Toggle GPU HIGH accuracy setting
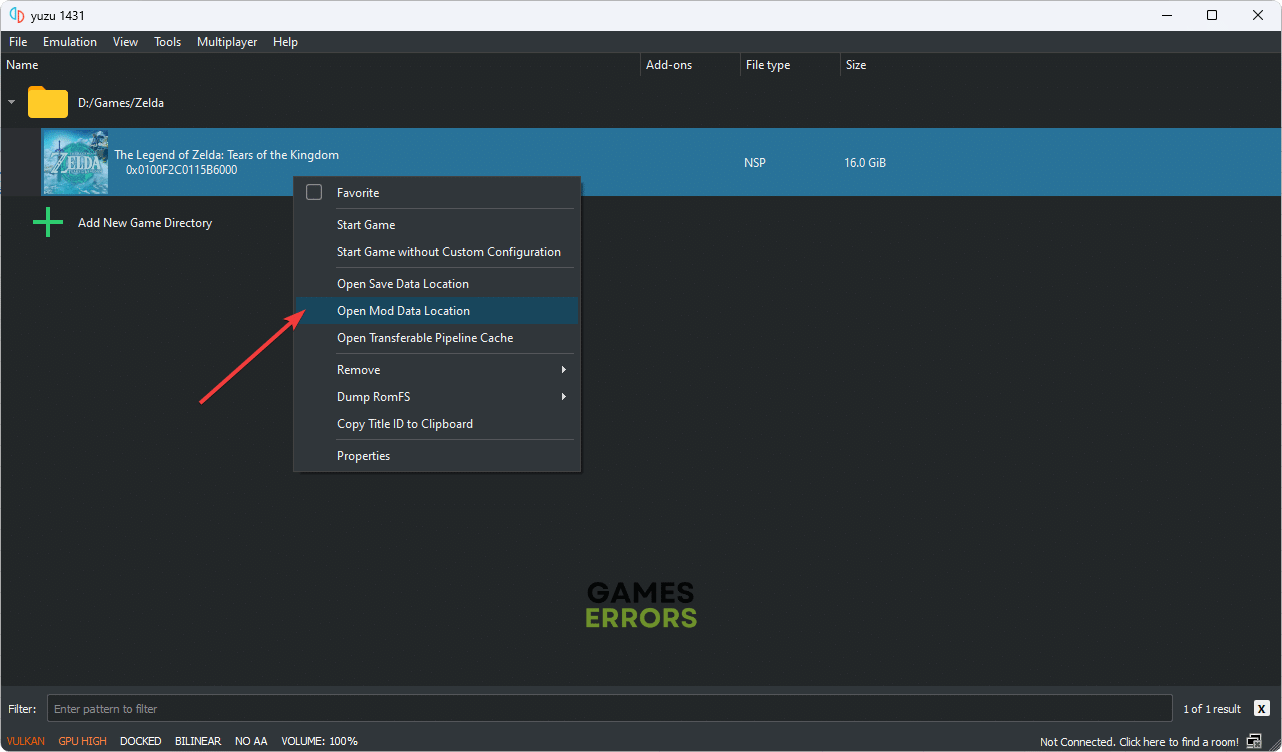Screen dimensions: 1282x752 [82, 741]
